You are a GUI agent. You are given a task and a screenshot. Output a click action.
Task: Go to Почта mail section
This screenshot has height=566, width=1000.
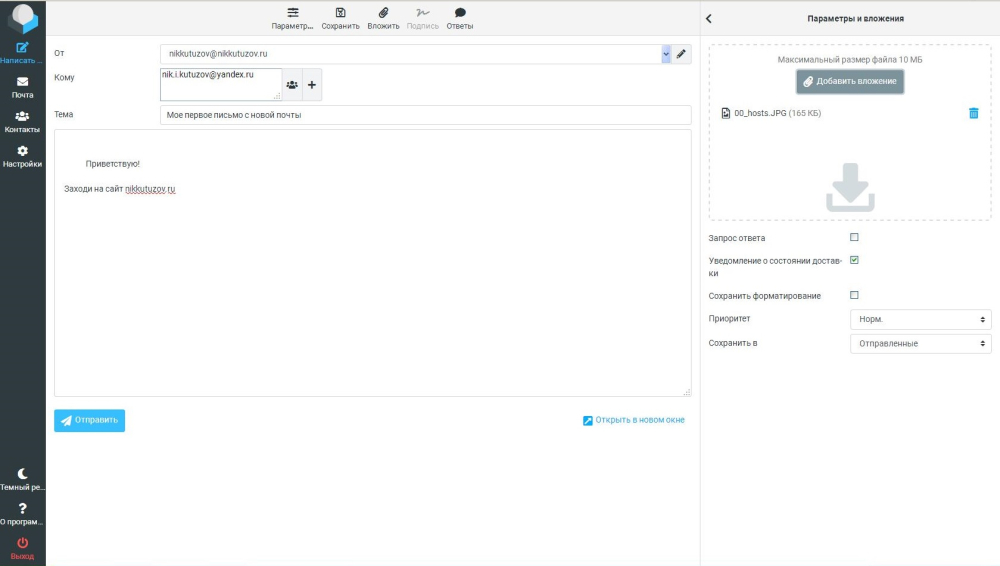22,87
